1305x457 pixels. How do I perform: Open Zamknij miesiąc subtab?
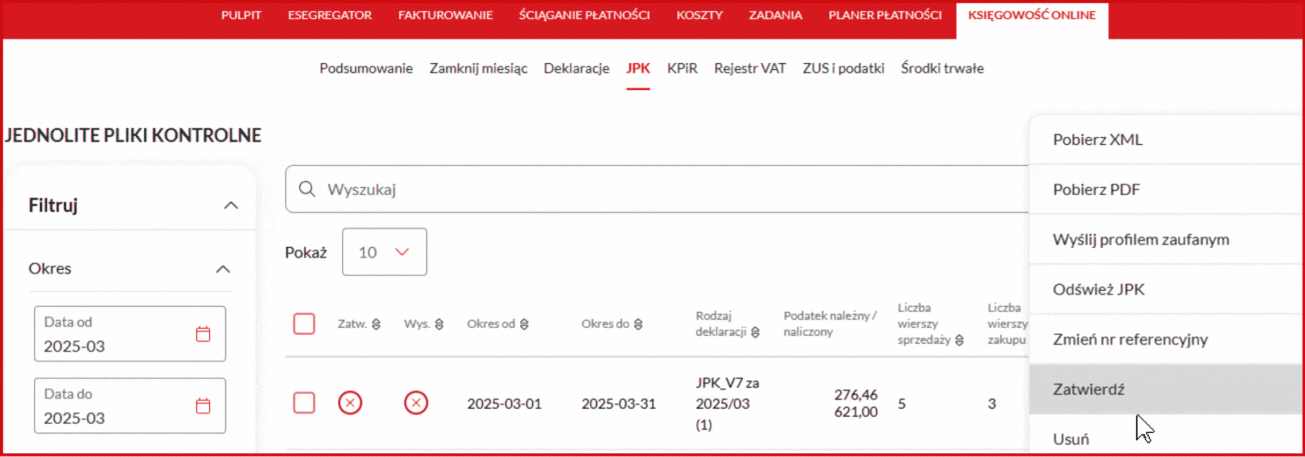coord(478,69)
